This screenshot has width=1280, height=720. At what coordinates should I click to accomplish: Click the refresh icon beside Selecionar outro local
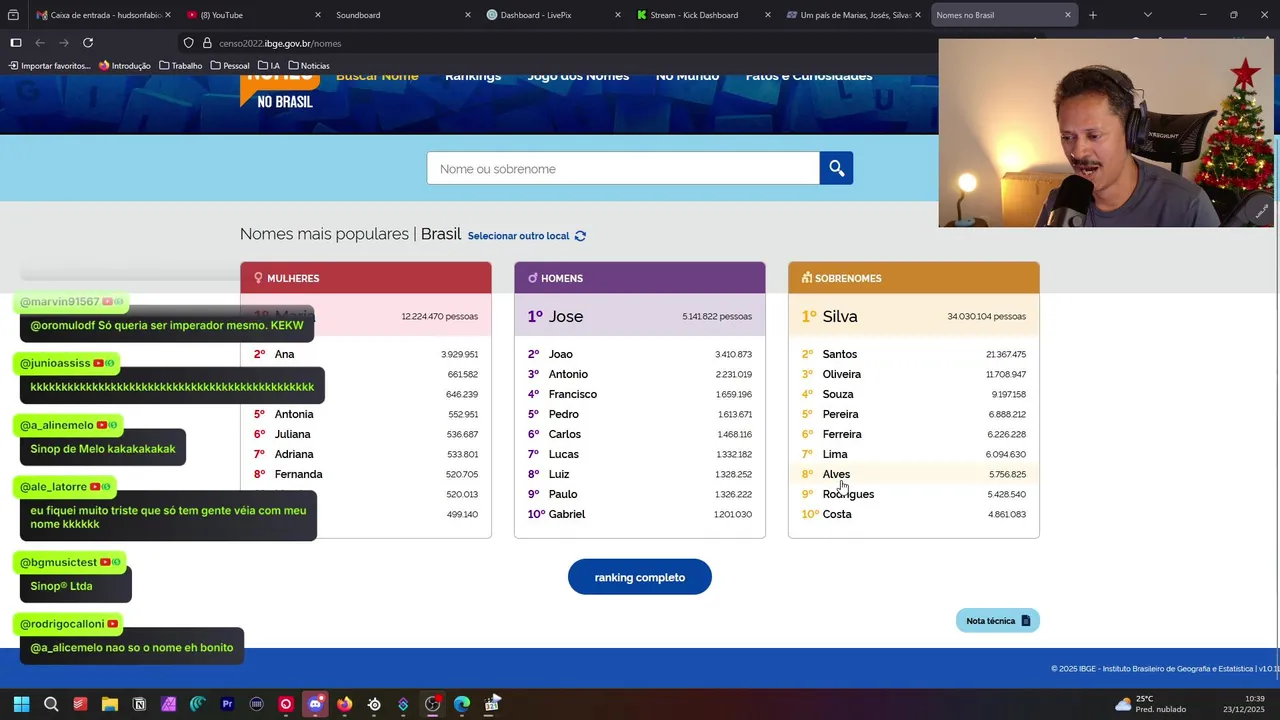coord(580,236)
